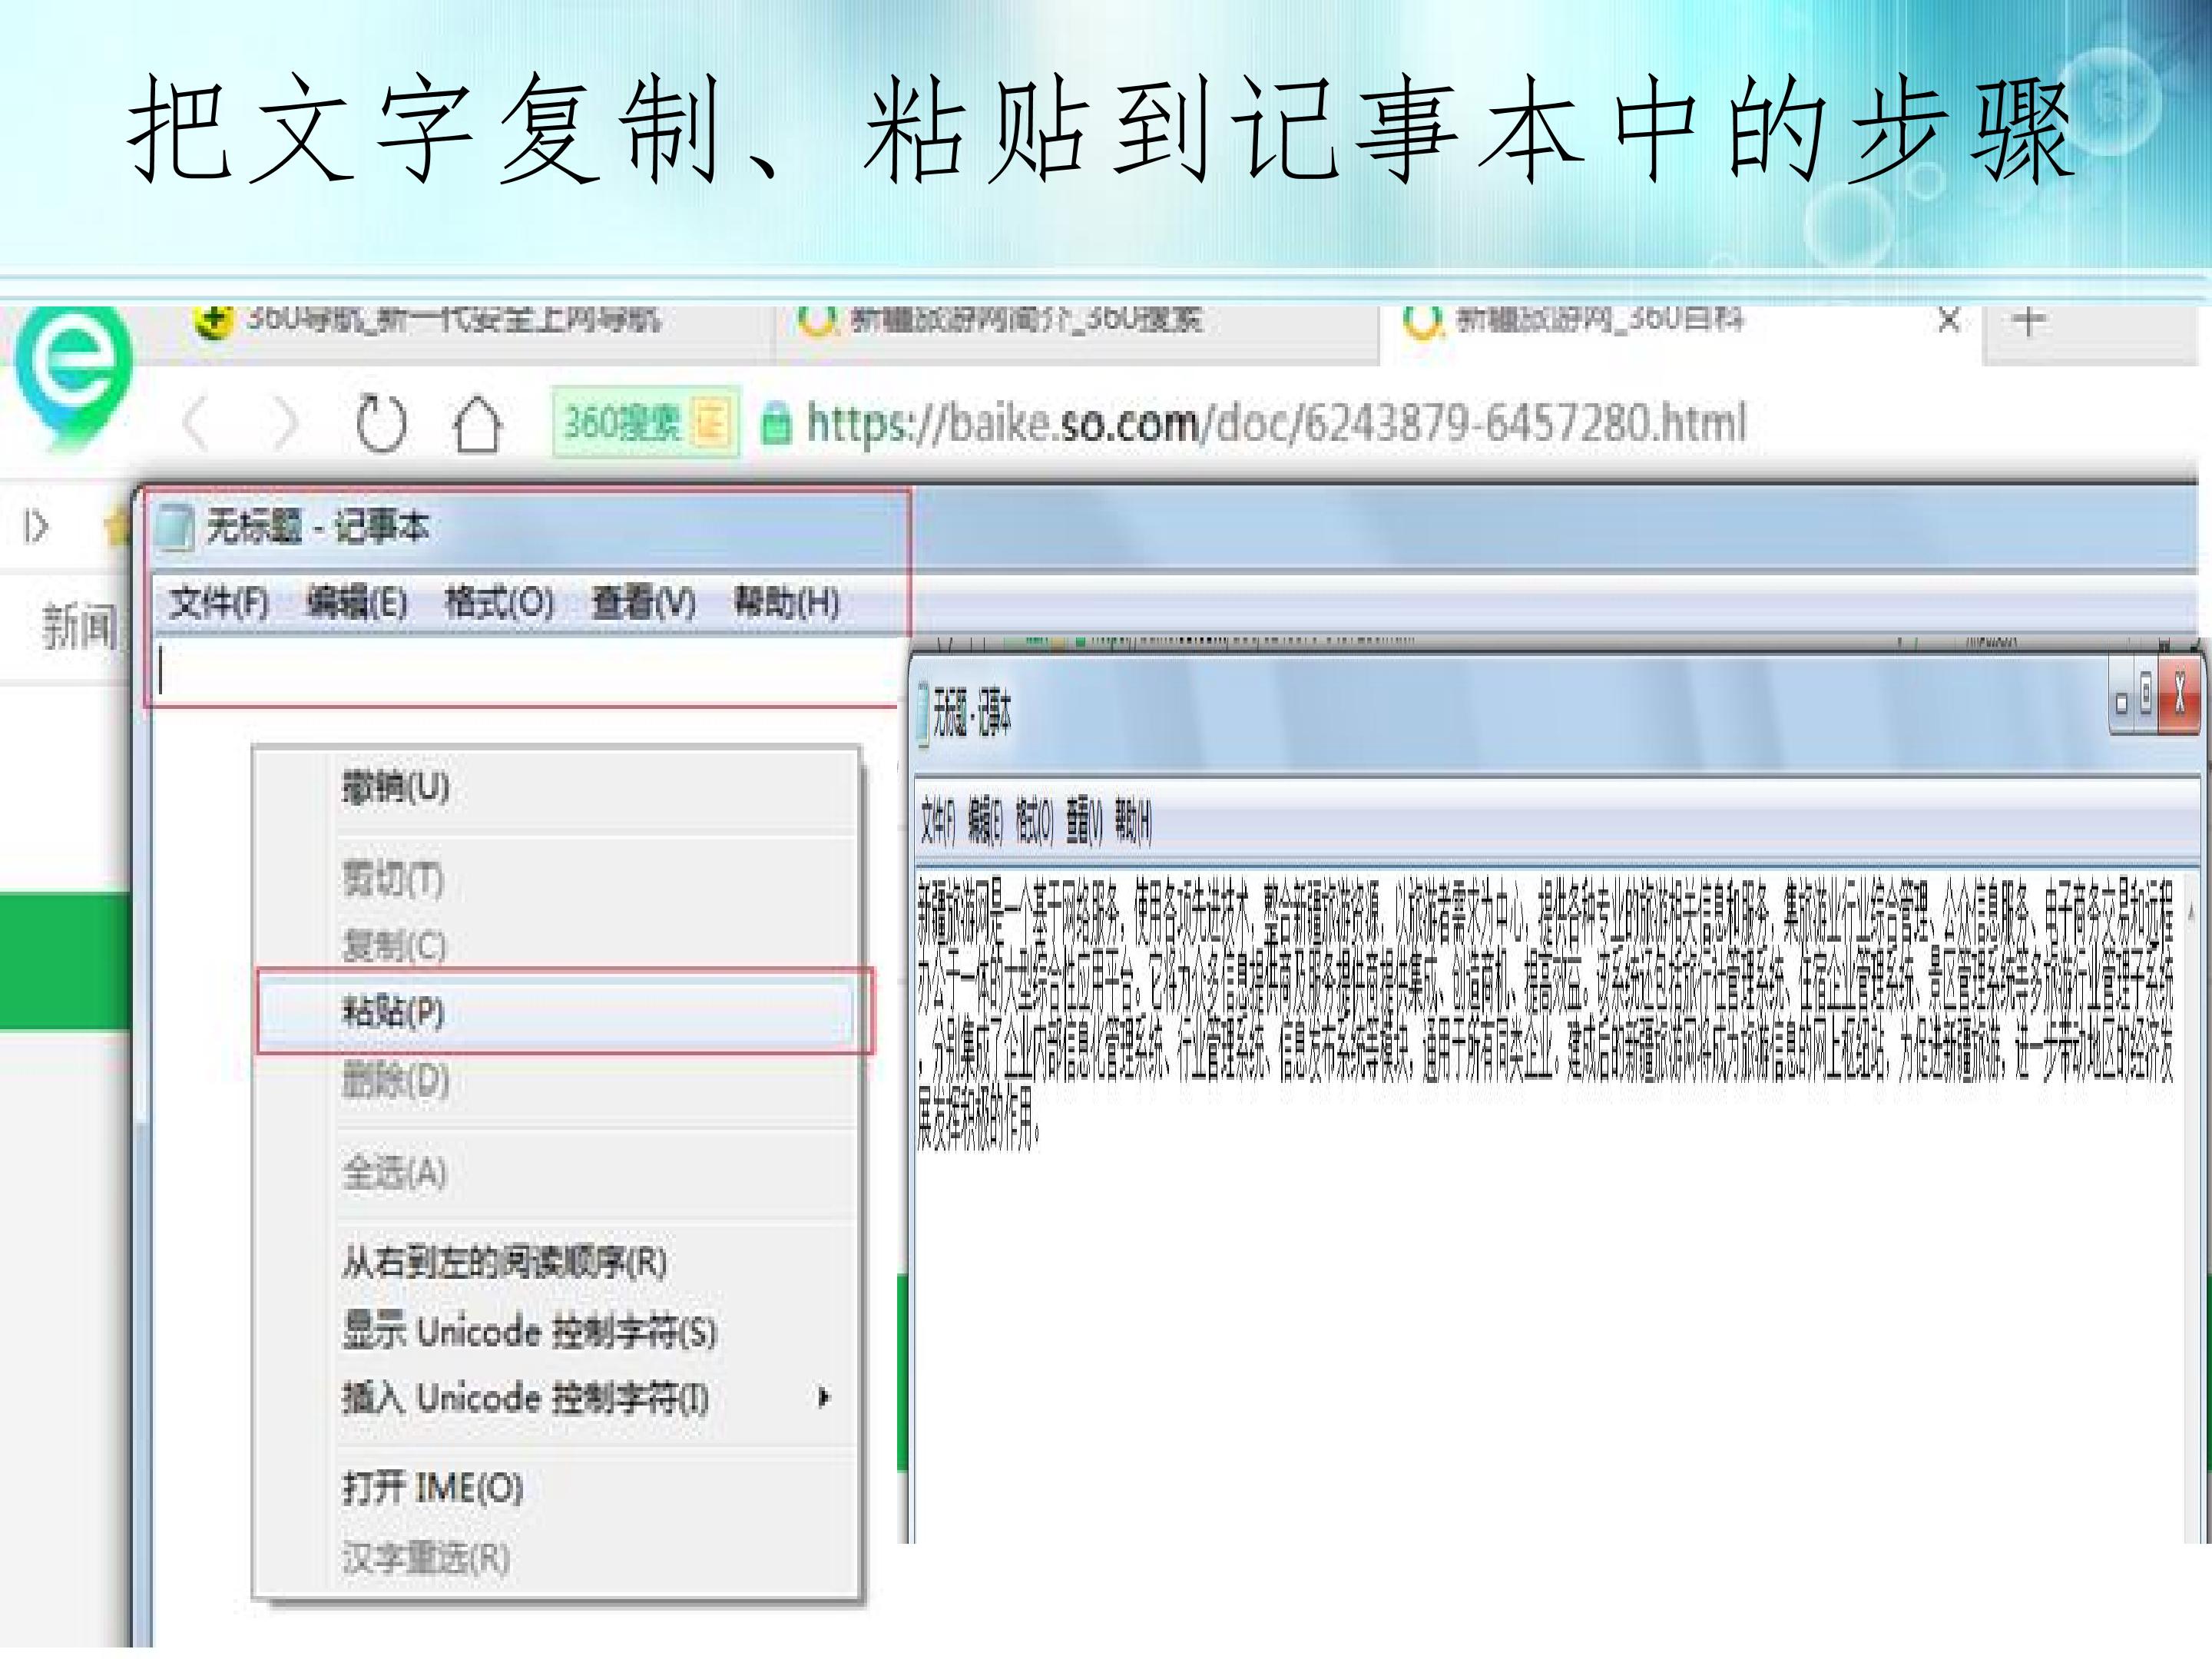Open a new browser tab with plus
2212x1659 pixels.
pyautogui.click(x=2028, y=322)
